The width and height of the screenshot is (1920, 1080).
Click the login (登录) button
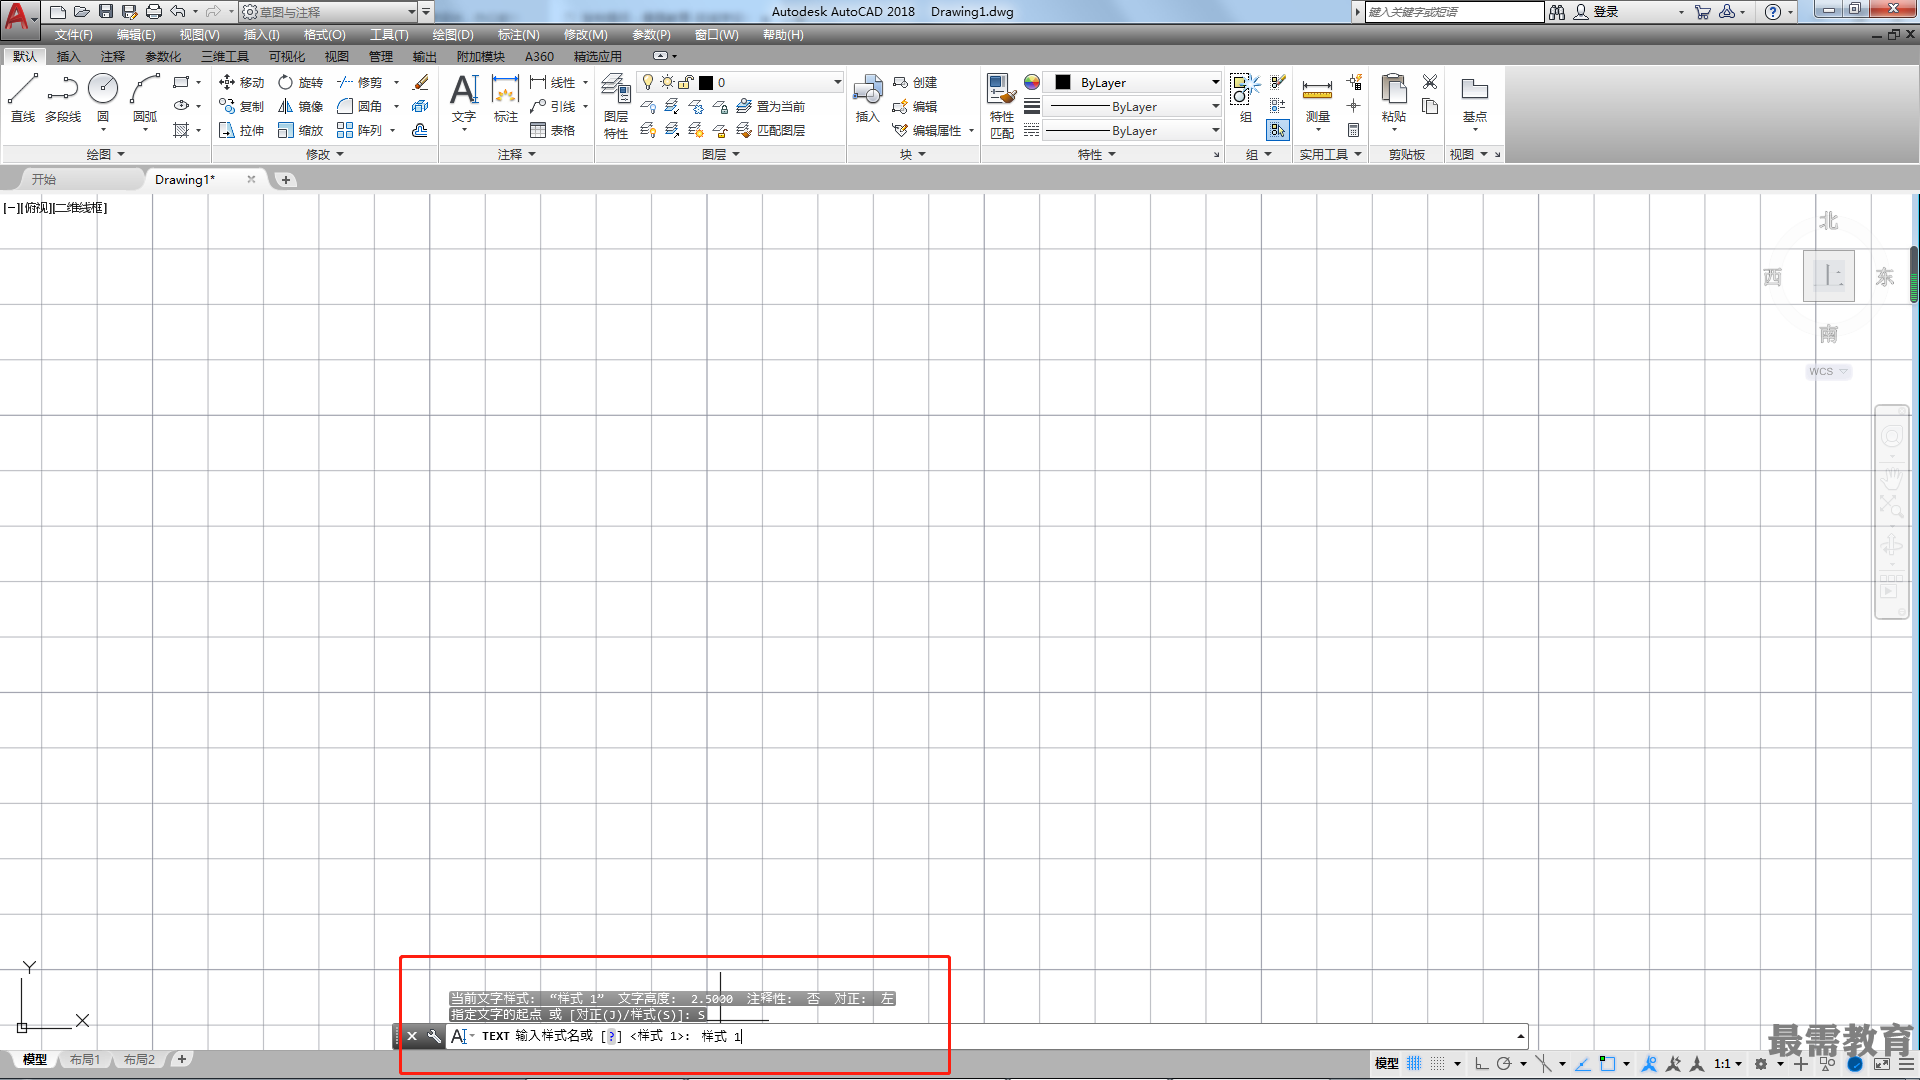pos(1596,12)
